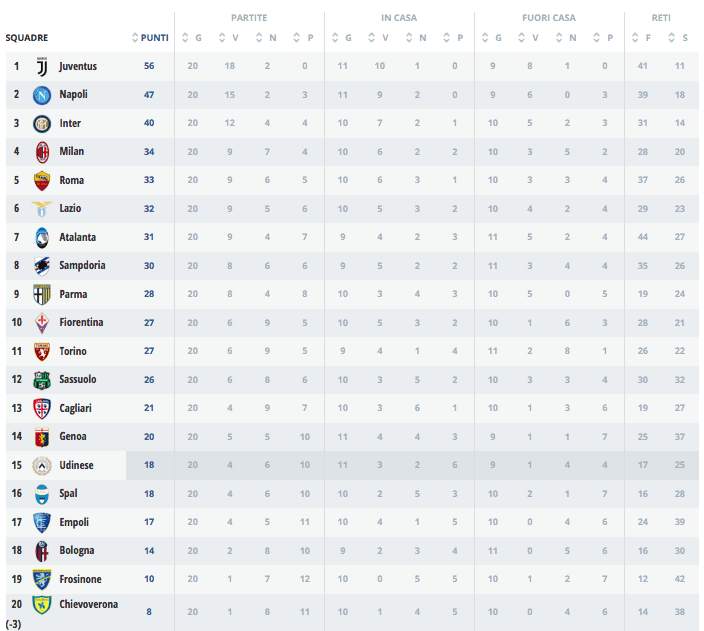This screenshot has width=704, height=631.
Task: Open the Udinese team name link
Action: 76,465
